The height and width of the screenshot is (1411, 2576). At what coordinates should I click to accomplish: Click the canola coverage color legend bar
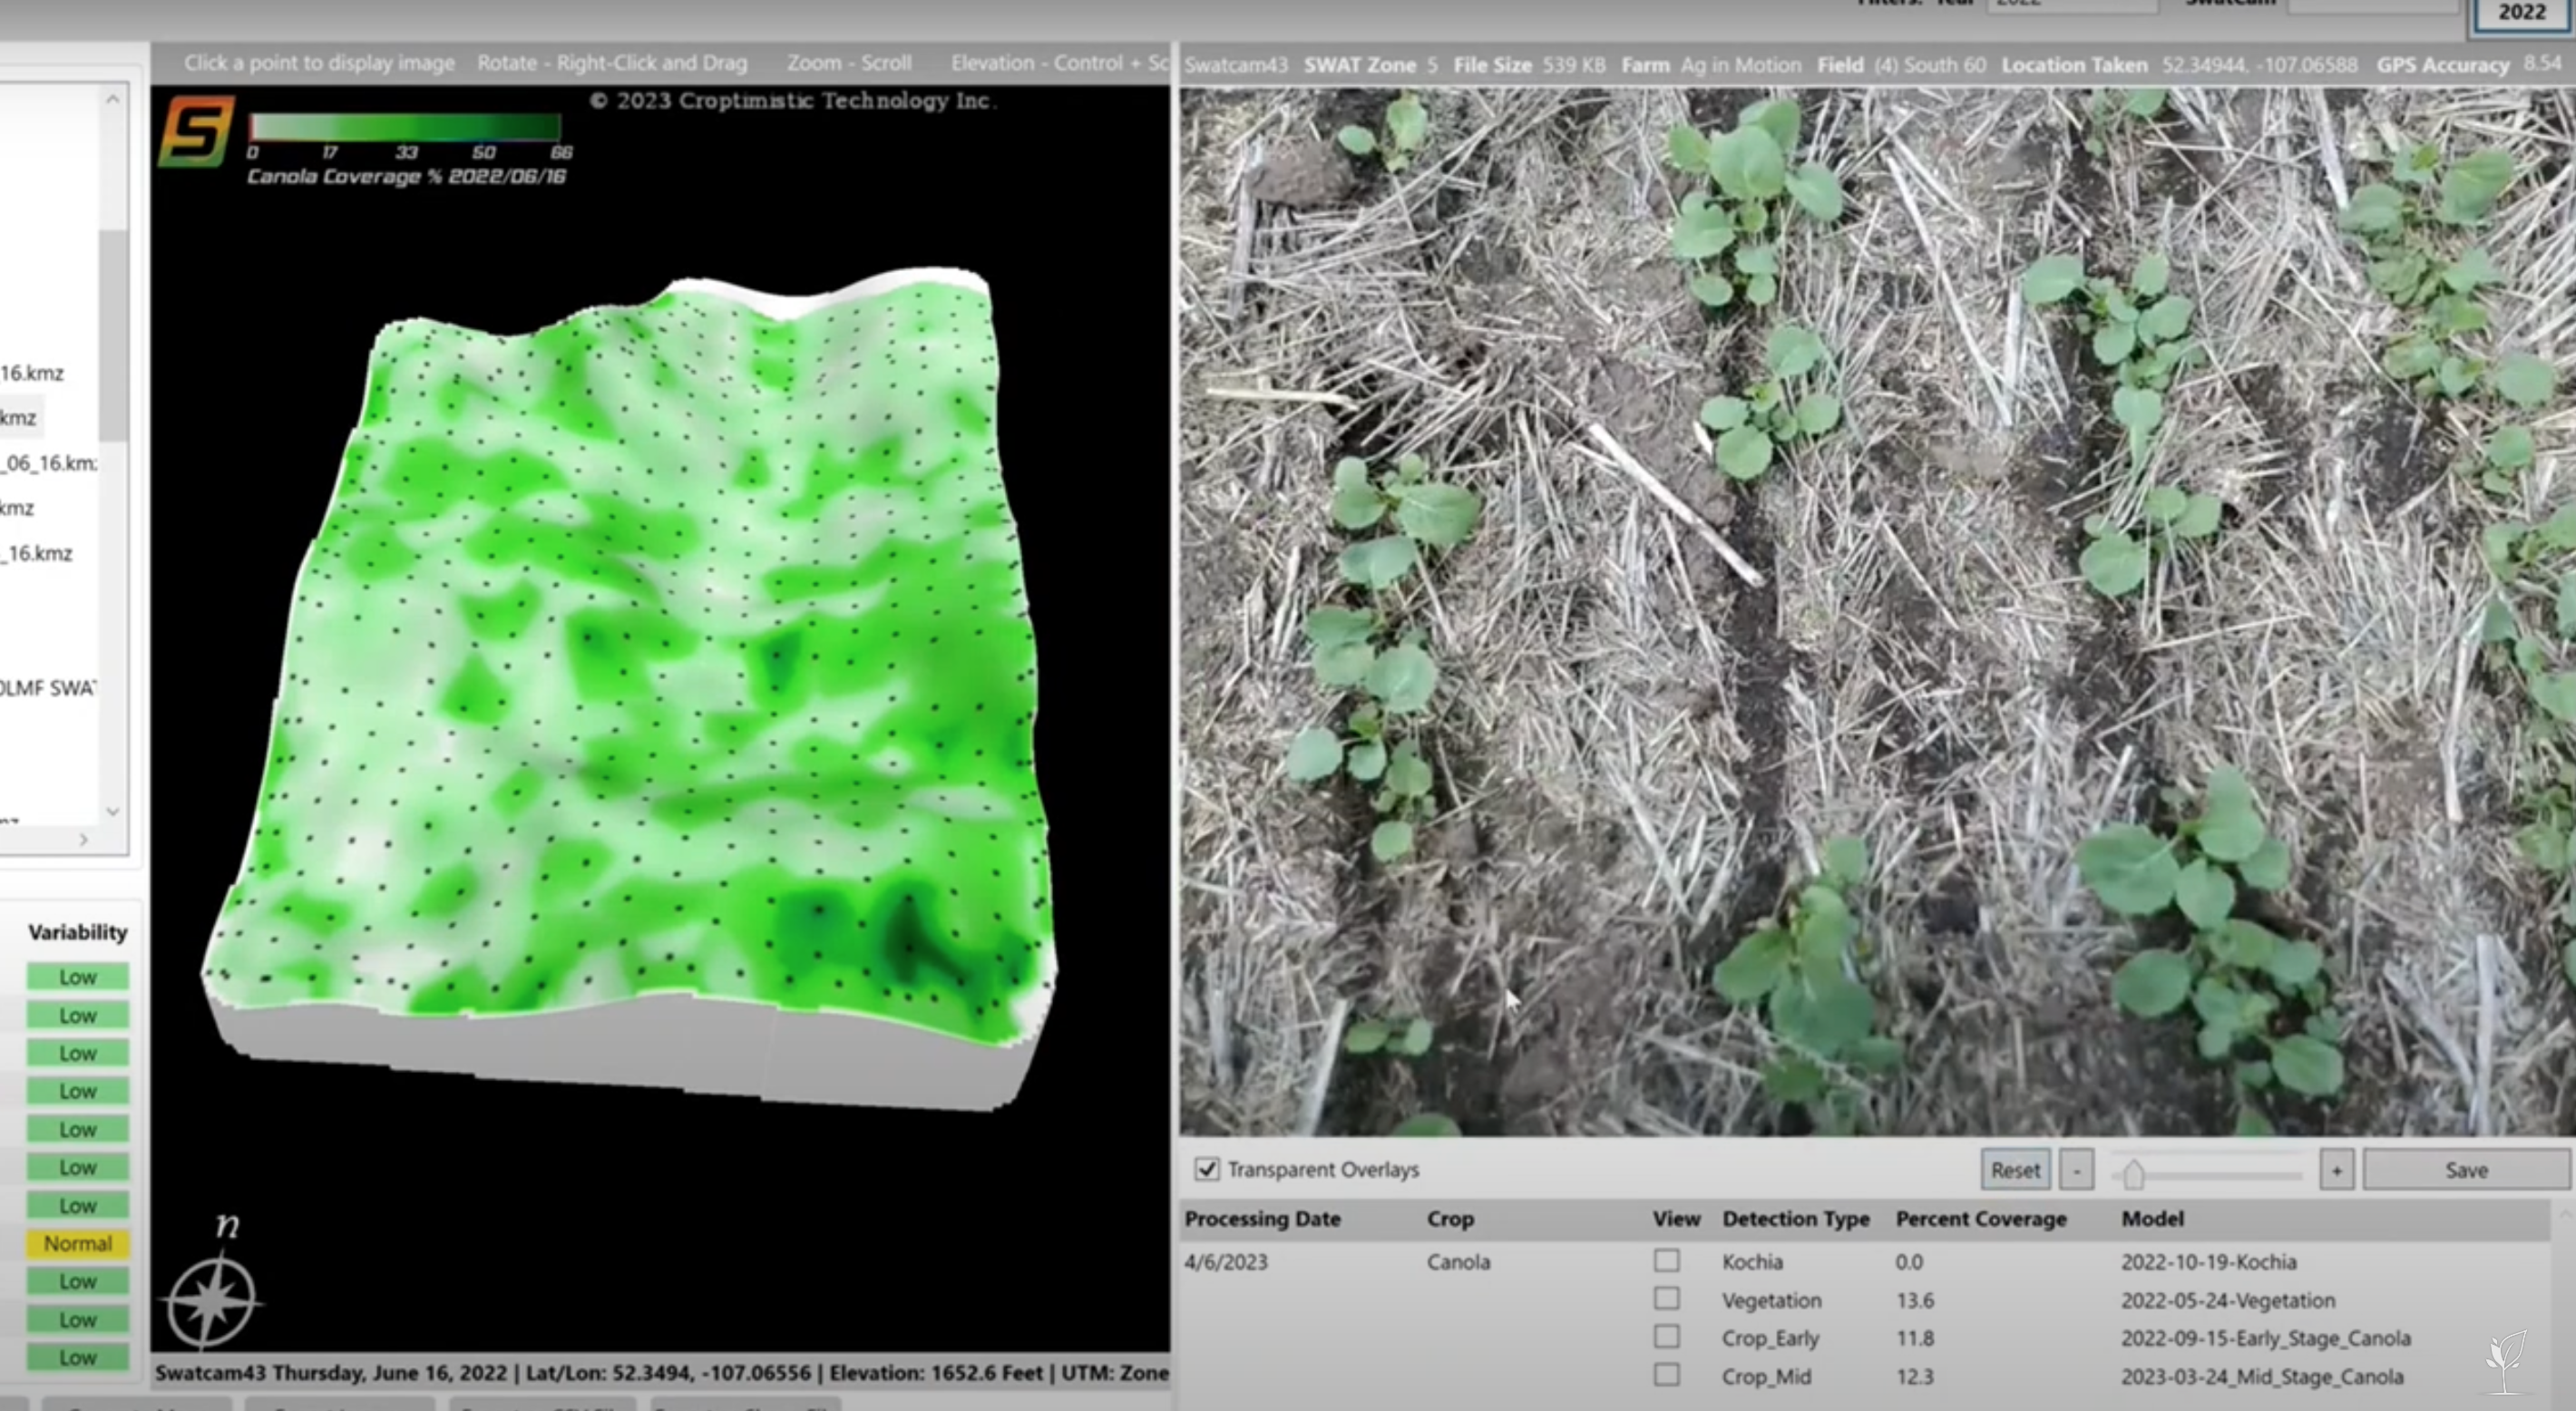click(x=405, y=127)
